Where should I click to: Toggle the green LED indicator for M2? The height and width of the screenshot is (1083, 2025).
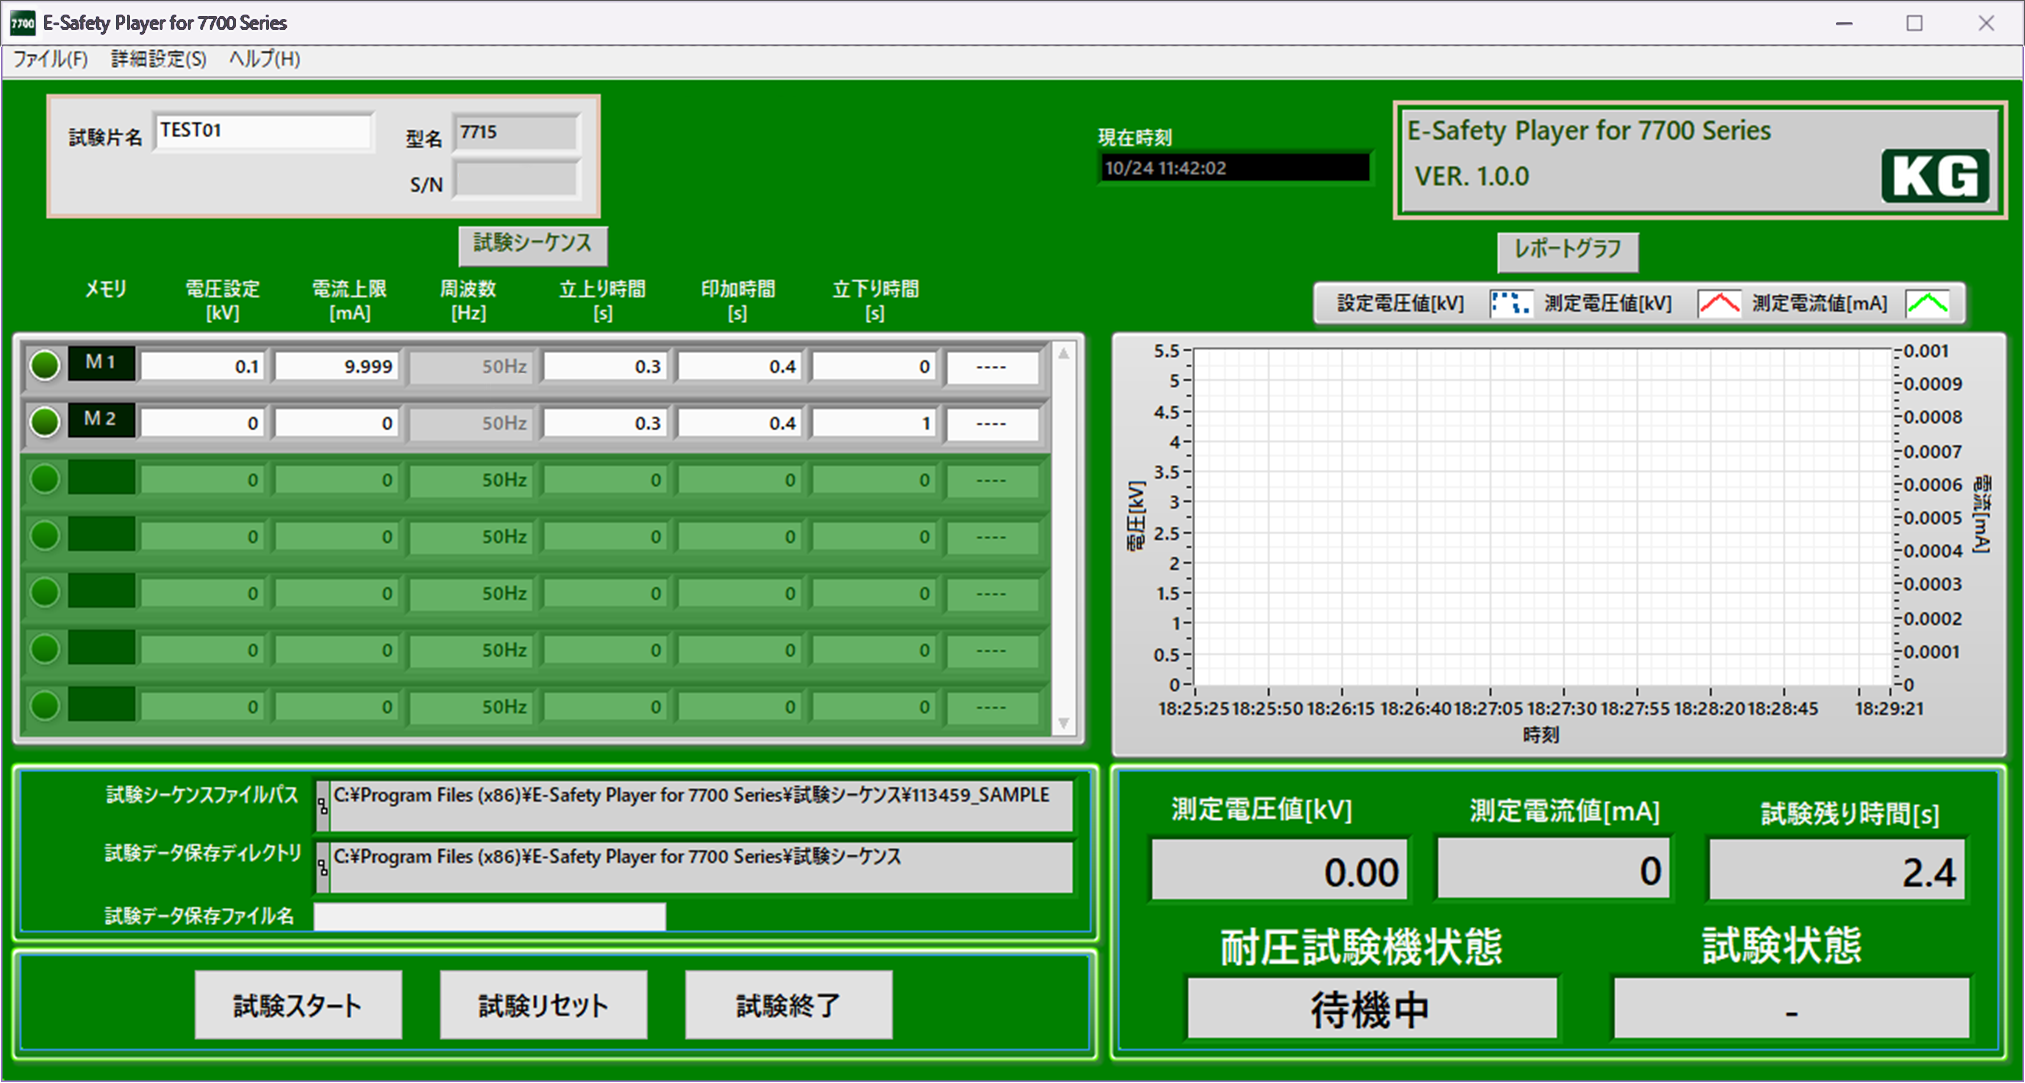click(x=45, y=422)
